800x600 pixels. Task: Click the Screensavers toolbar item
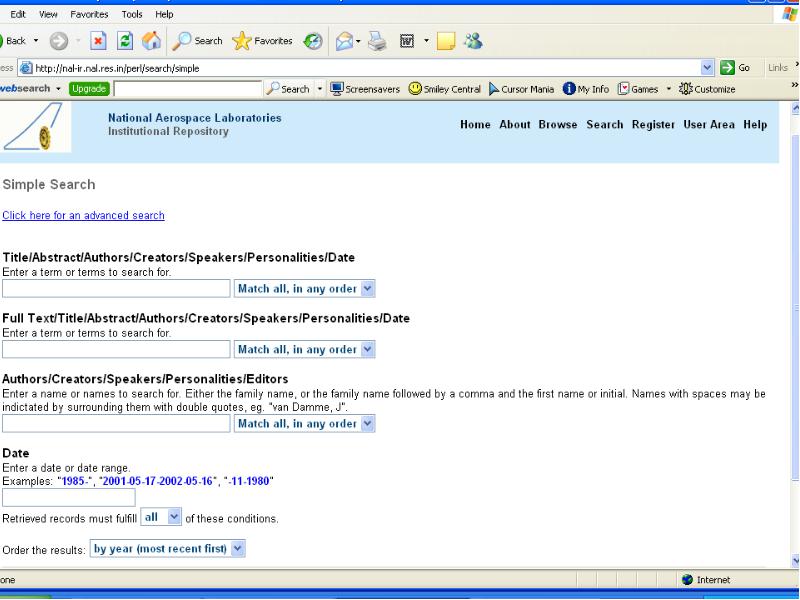click(365, 89)
